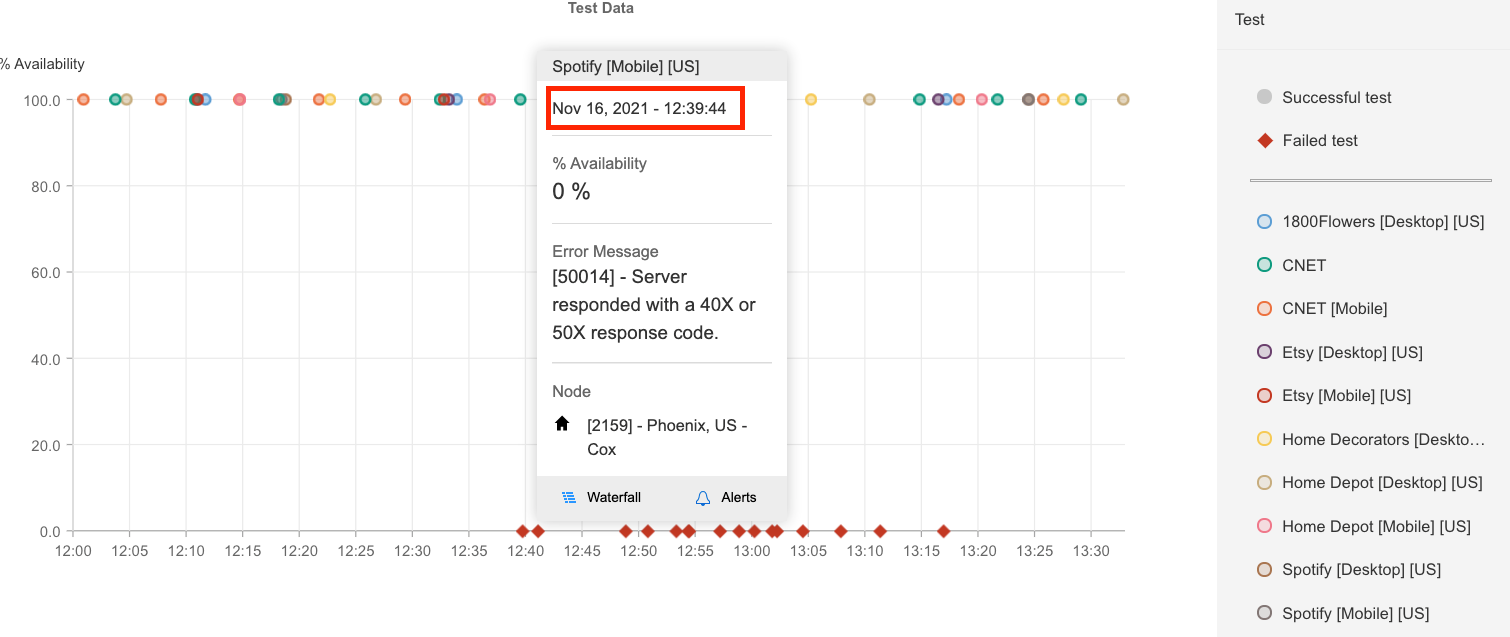Click the yellow successful marker near 13:05
Image resolution: width=1510 pixels, height=637 pixels.
tap(811, 99)
